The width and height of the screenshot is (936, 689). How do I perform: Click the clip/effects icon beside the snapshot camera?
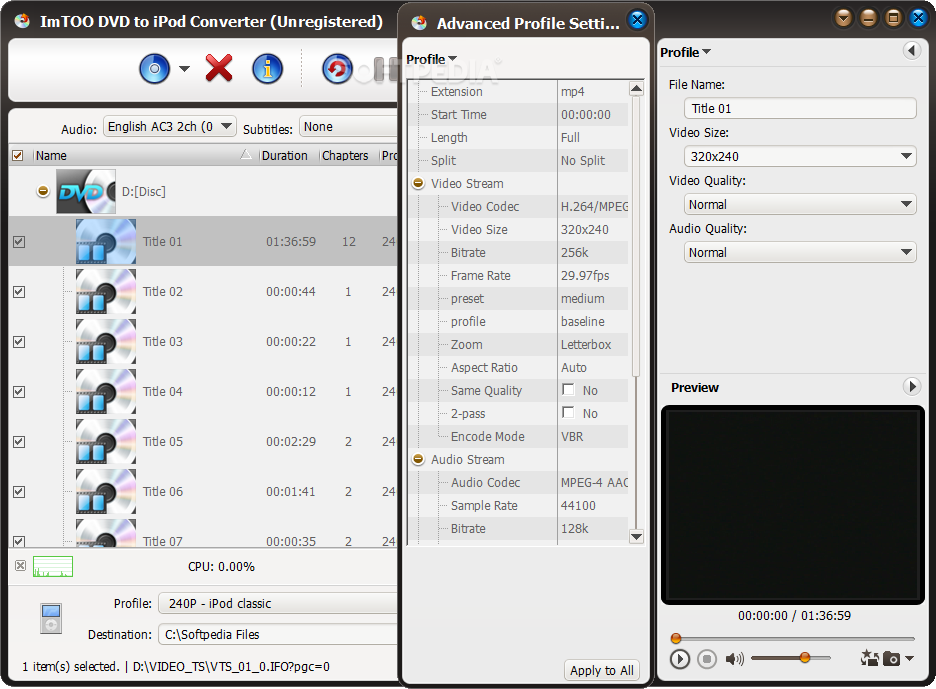point(869,658)
